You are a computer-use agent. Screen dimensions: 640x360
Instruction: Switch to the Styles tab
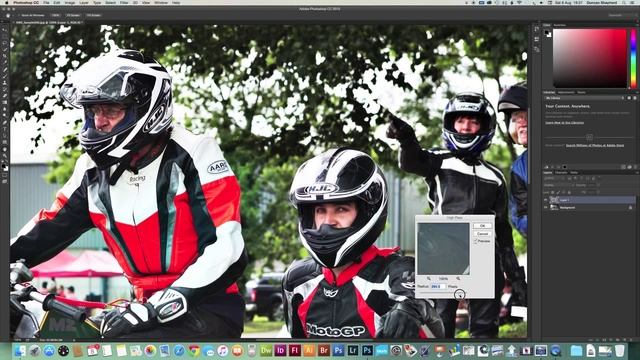point(581,93)
